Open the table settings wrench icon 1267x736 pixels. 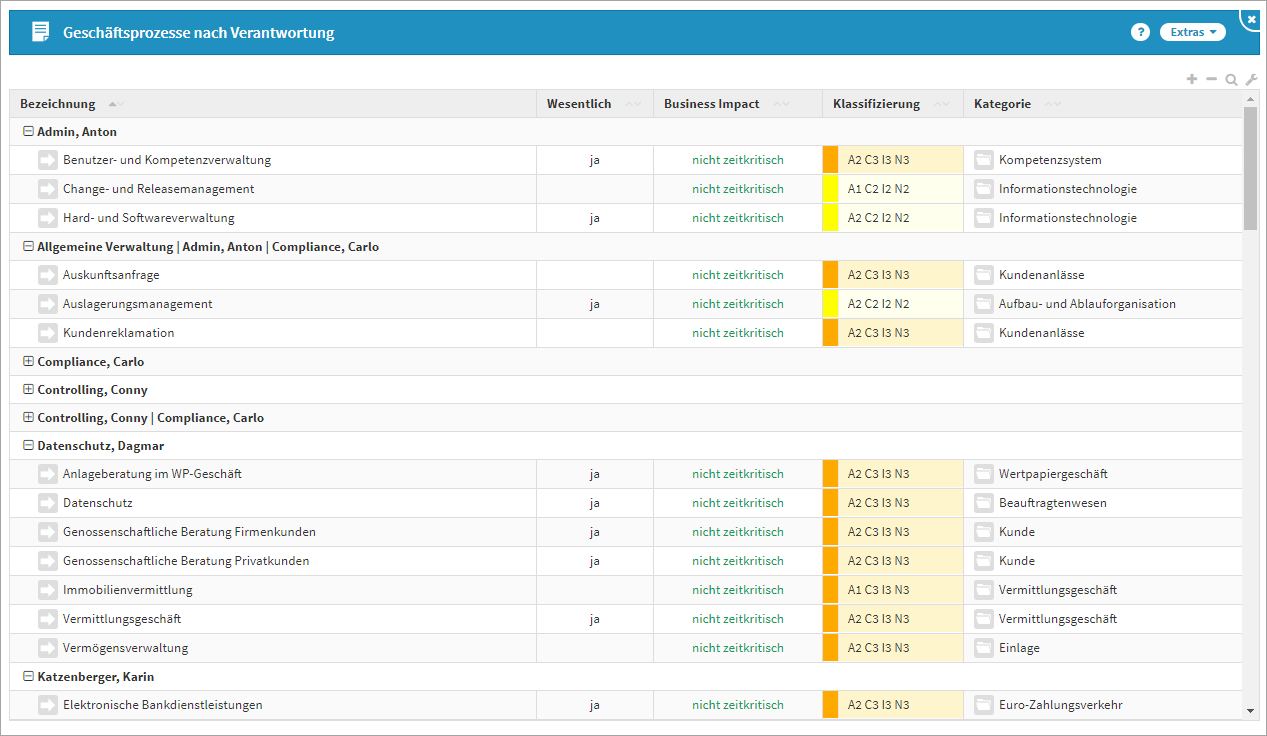point(1250,79)
